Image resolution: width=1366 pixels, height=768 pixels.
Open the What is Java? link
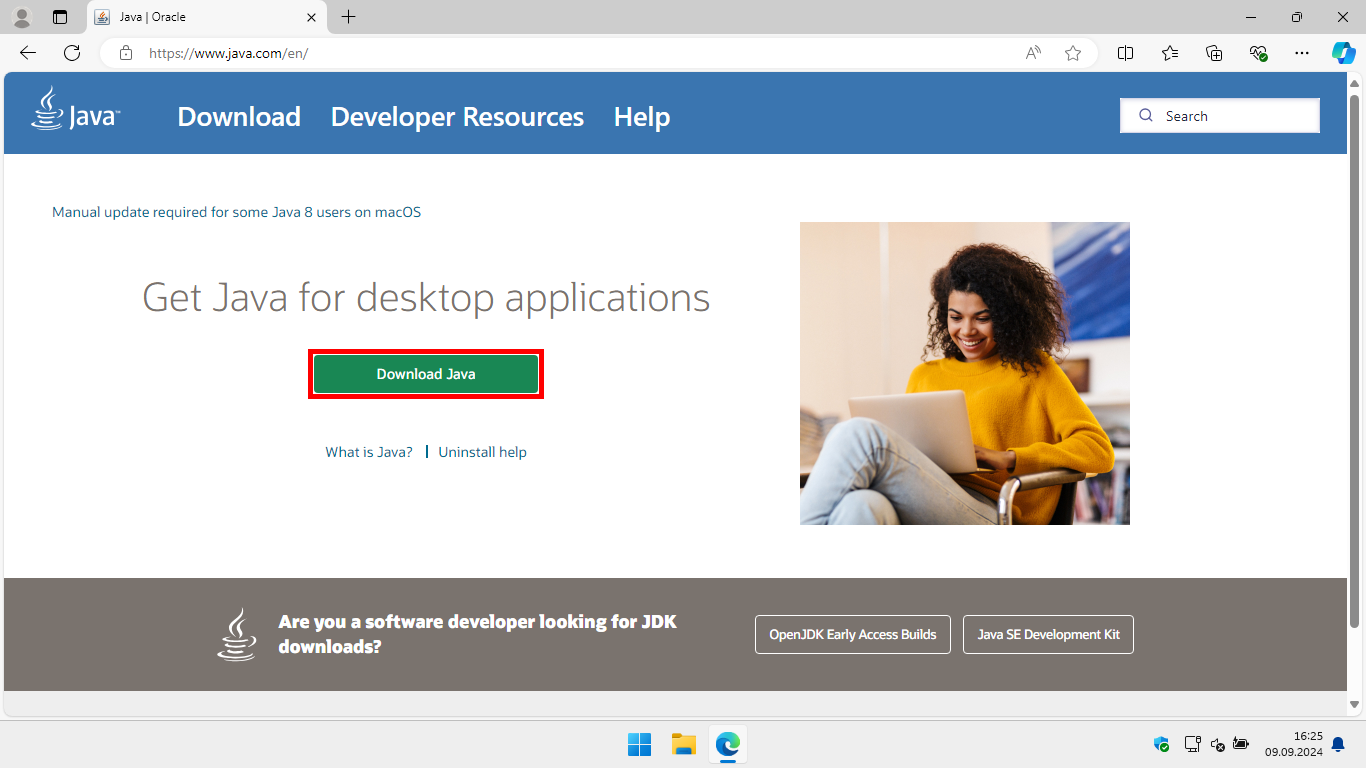pyautogui.click(x=369, y=452)
